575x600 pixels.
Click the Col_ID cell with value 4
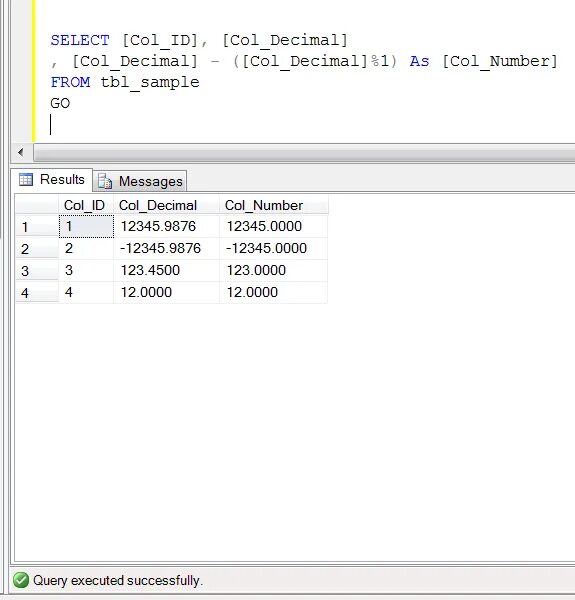[x=86, y=292]
